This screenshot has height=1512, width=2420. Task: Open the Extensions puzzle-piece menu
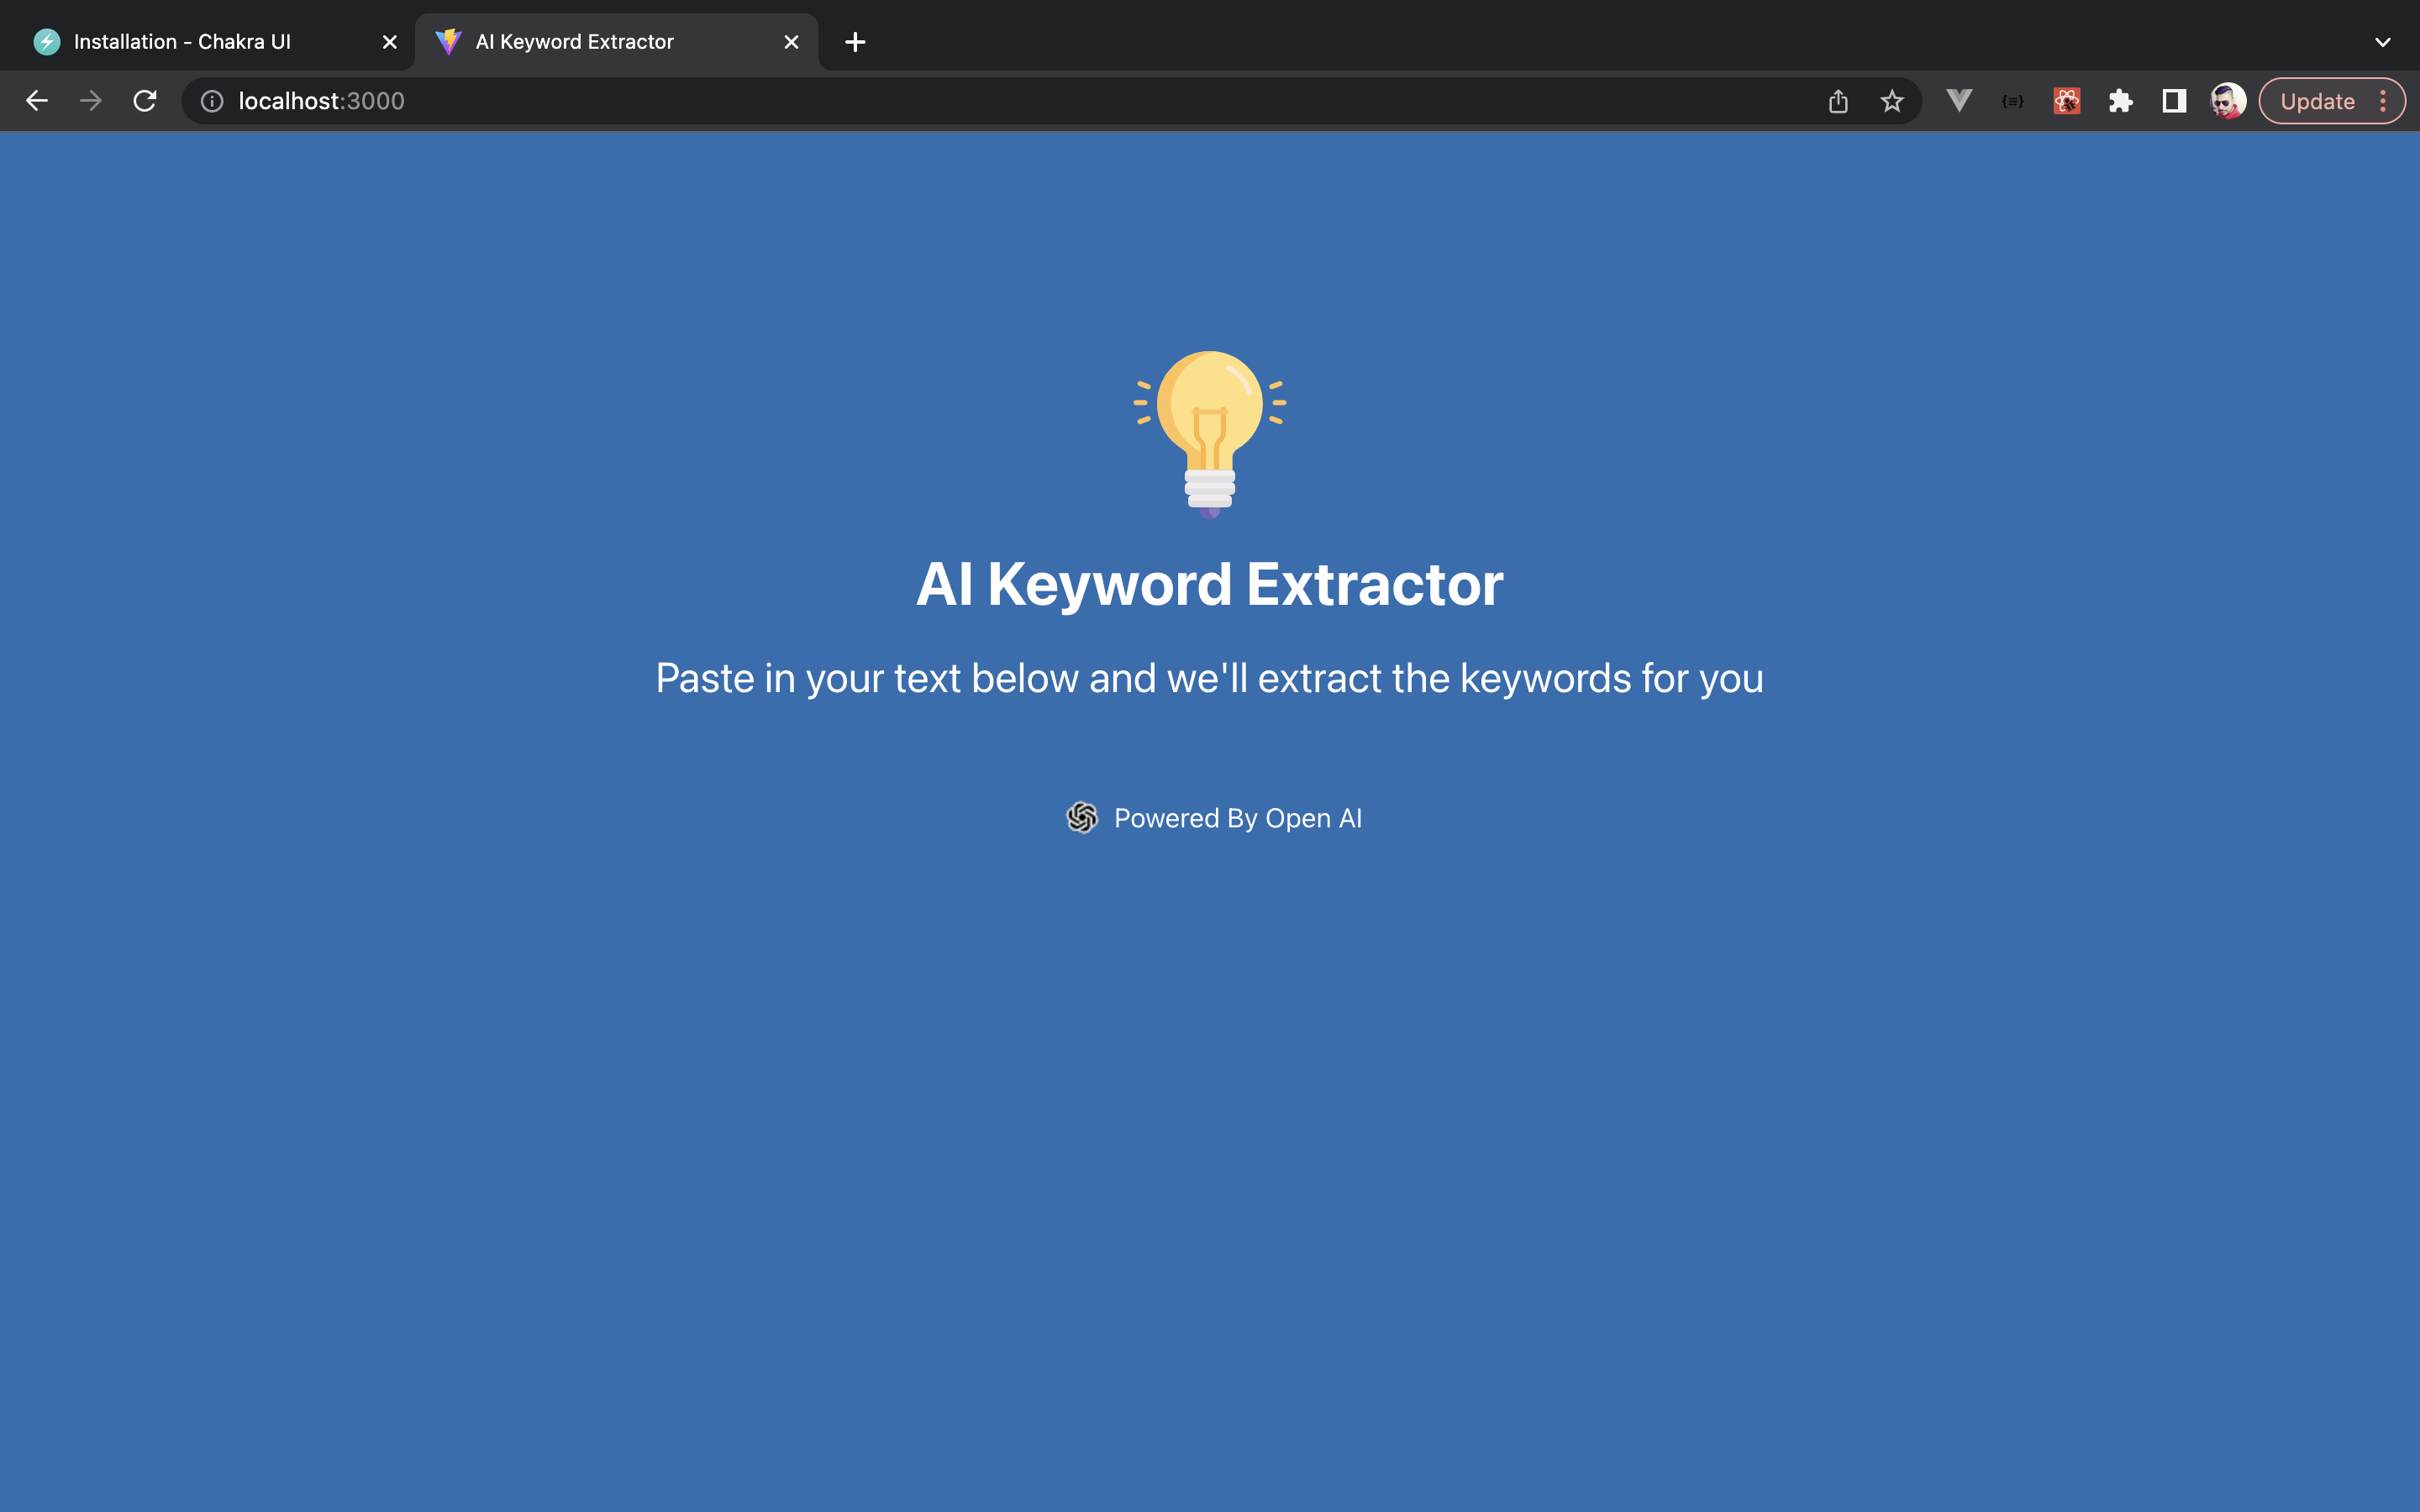pyautogui.click(x=2121, y=100)
